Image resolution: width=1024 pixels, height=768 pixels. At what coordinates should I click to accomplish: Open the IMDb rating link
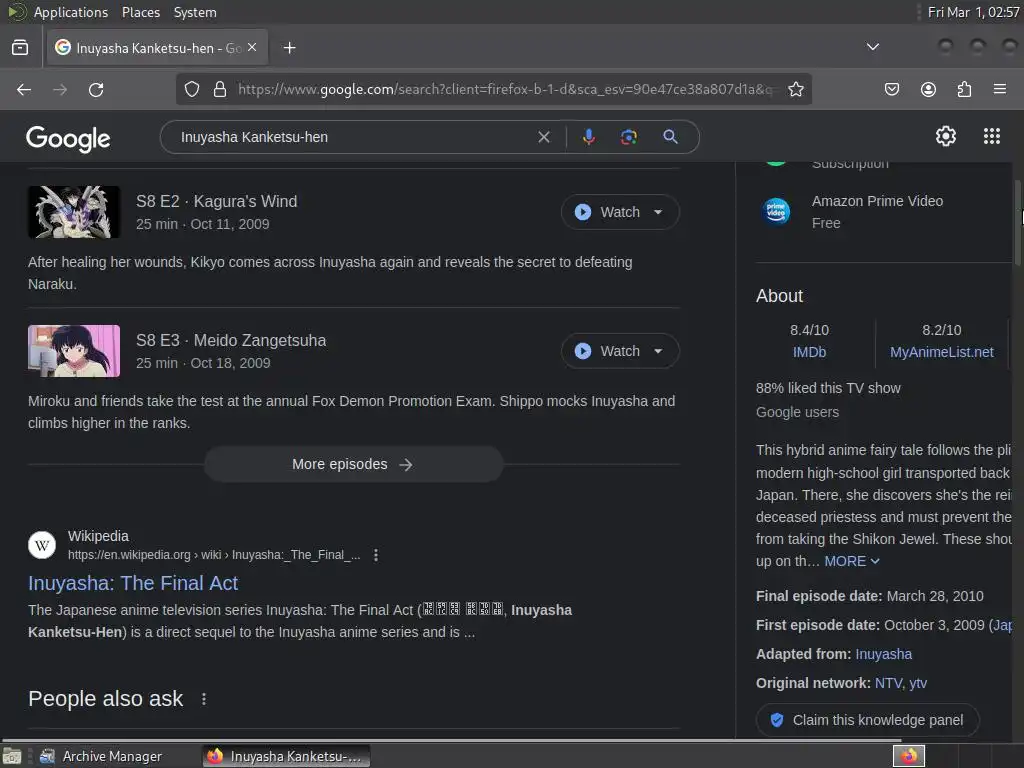809,352
